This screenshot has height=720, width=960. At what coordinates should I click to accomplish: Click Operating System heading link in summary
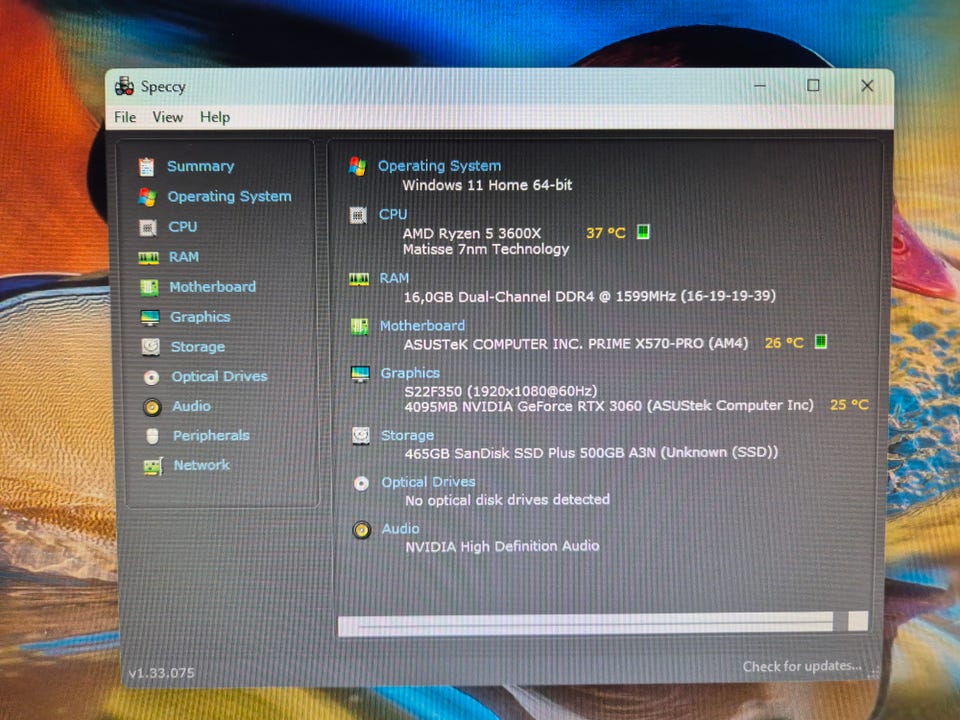tap(439, 166)
